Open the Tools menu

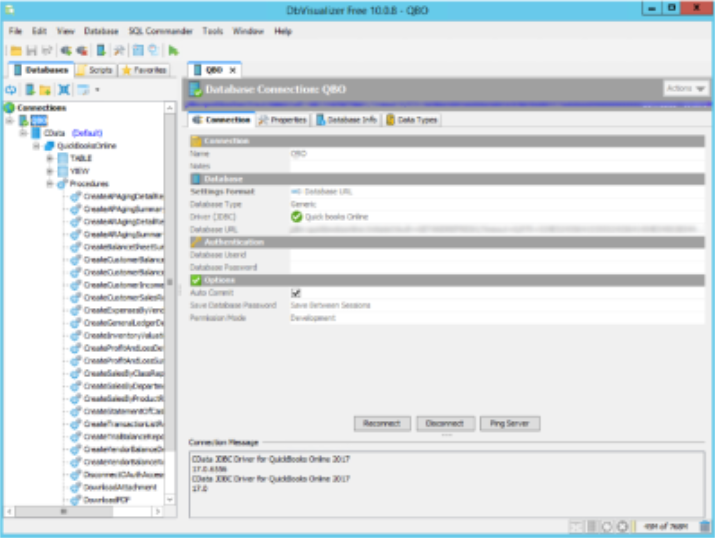212,31
